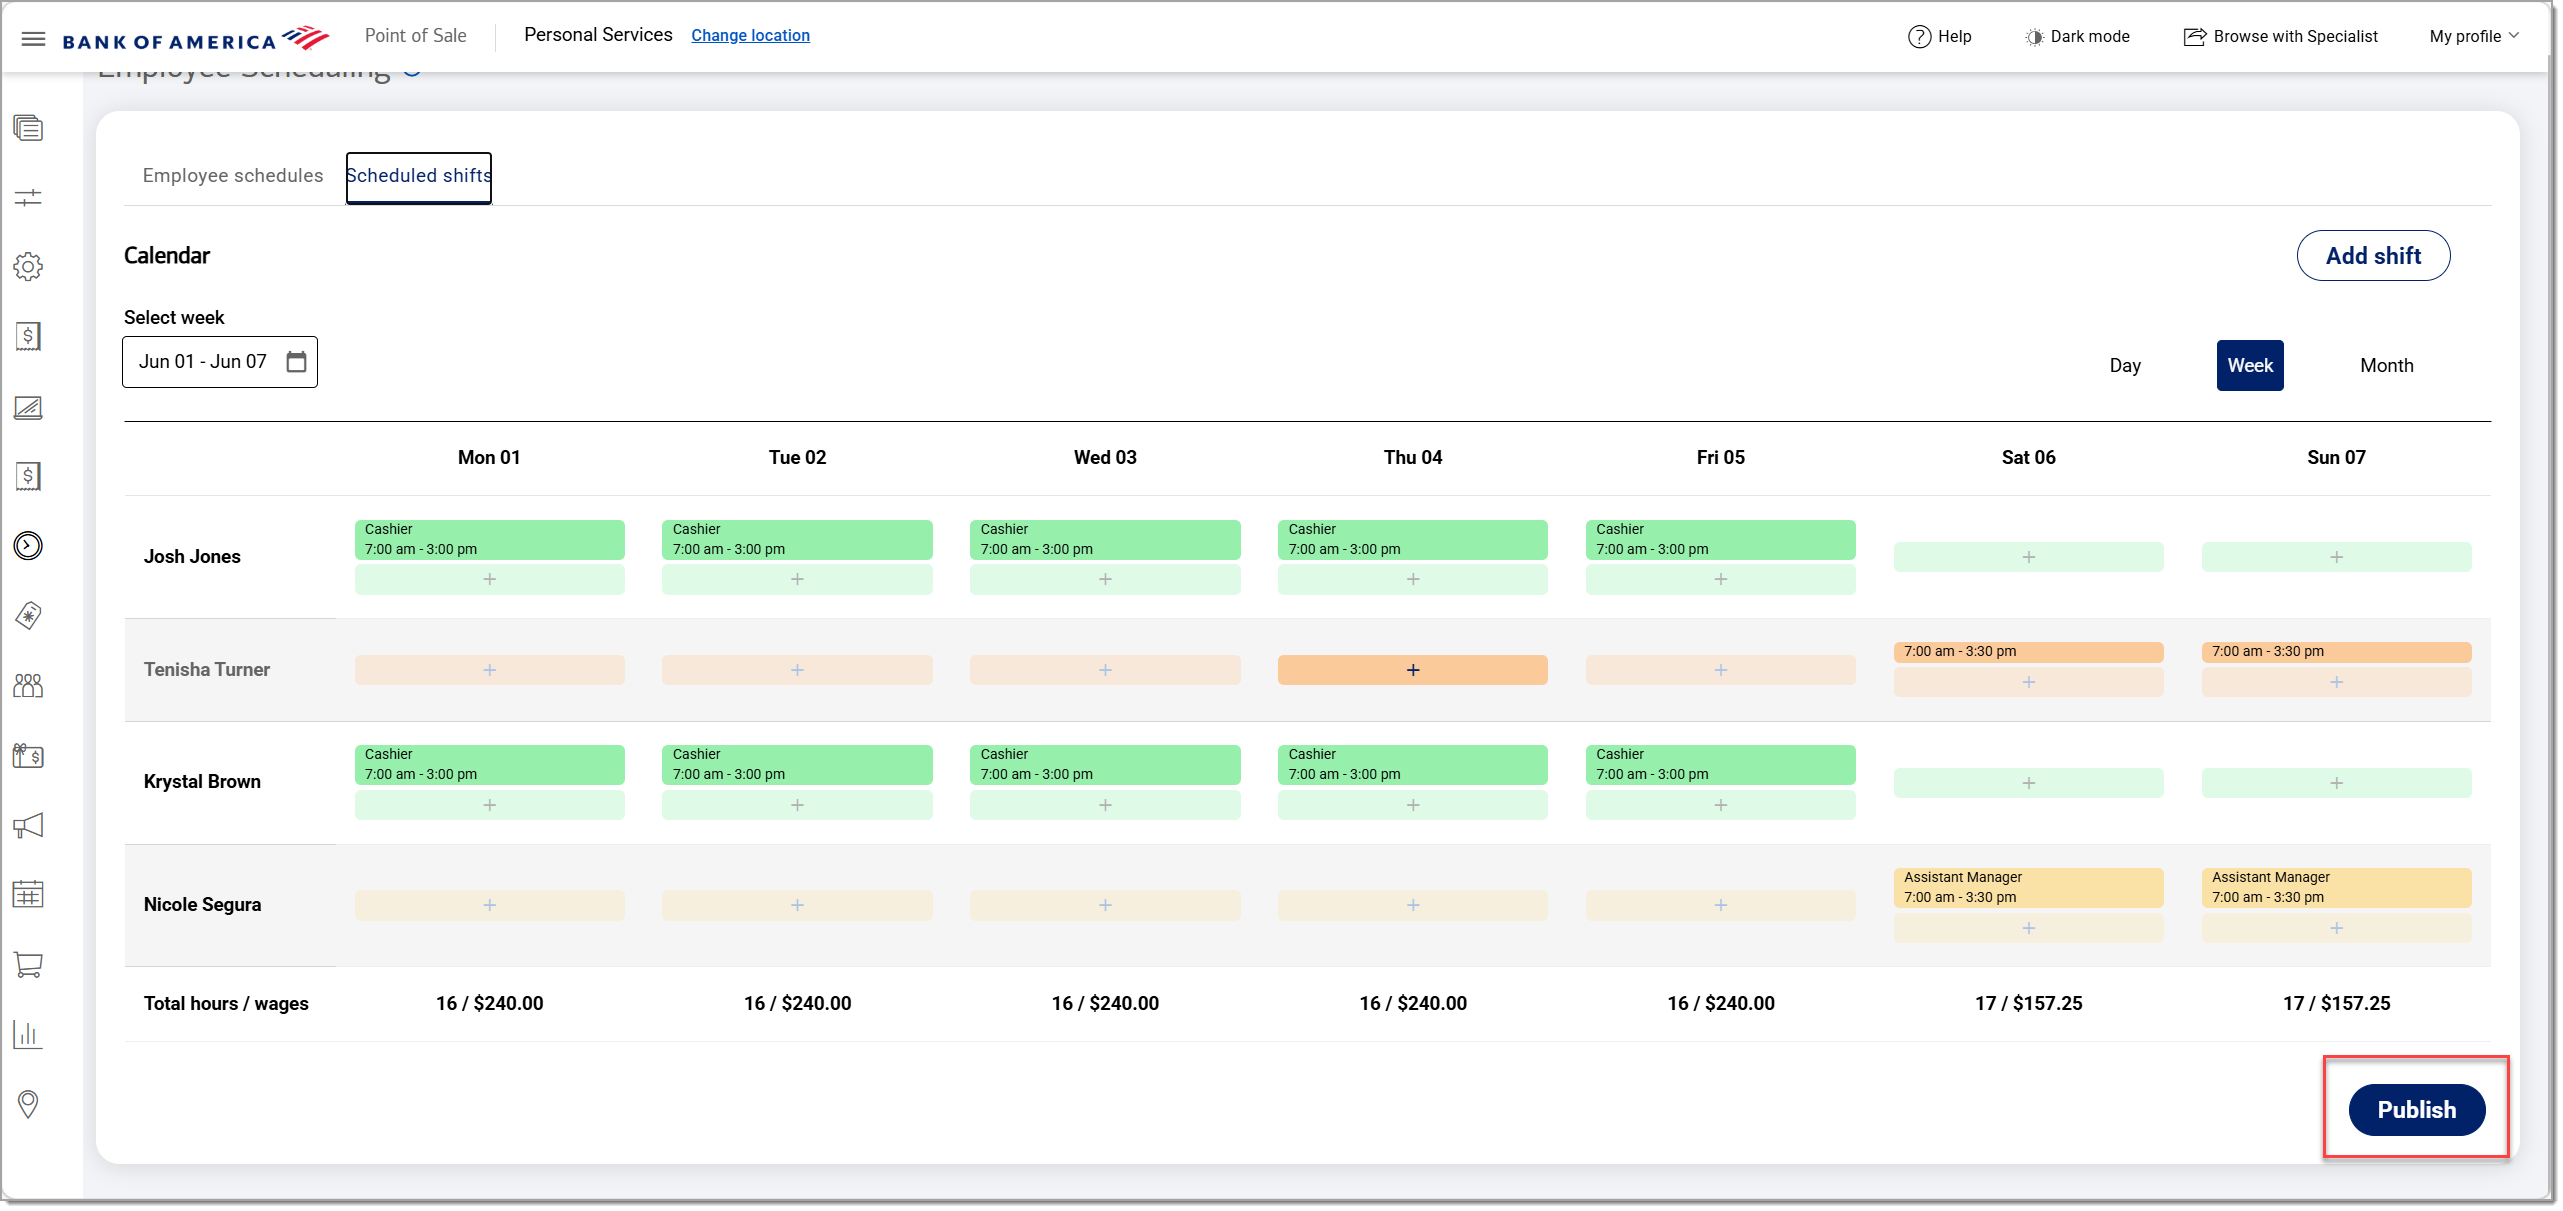Click Monday total 16 / $240.00
This screenshot has height=1211, width=2563.
[489, 1004]
